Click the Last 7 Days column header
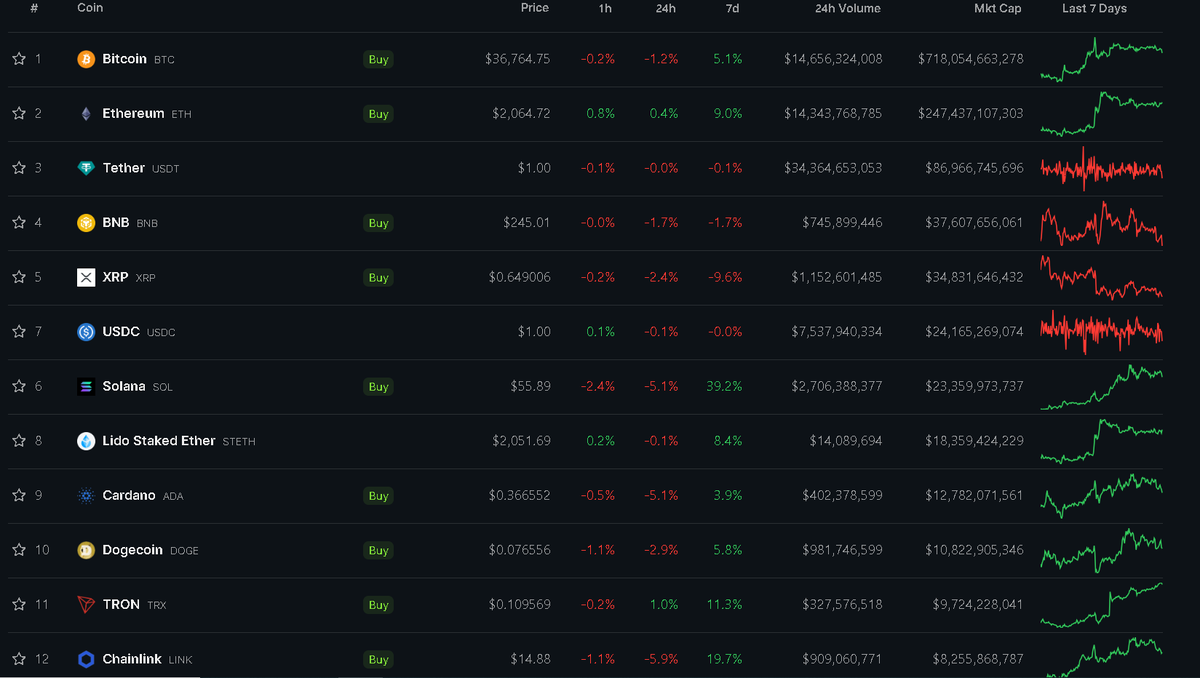1200x678 pixels. click(x=1094, y=8)
